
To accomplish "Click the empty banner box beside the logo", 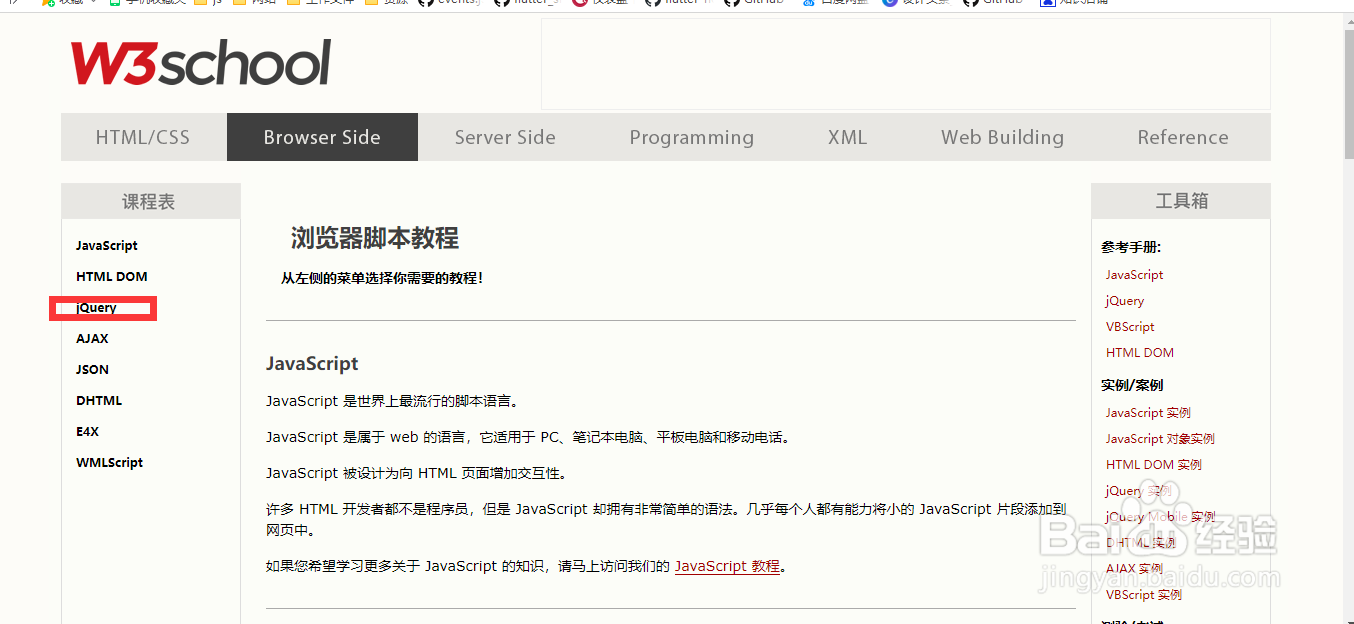I will 906,64.
